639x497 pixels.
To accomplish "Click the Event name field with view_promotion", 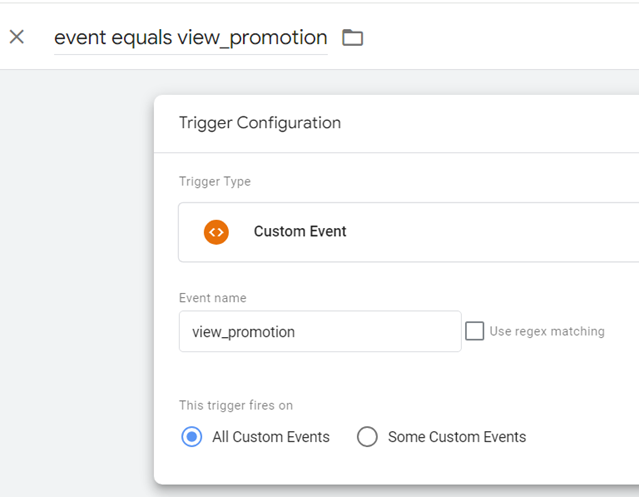I will point(320,332).
